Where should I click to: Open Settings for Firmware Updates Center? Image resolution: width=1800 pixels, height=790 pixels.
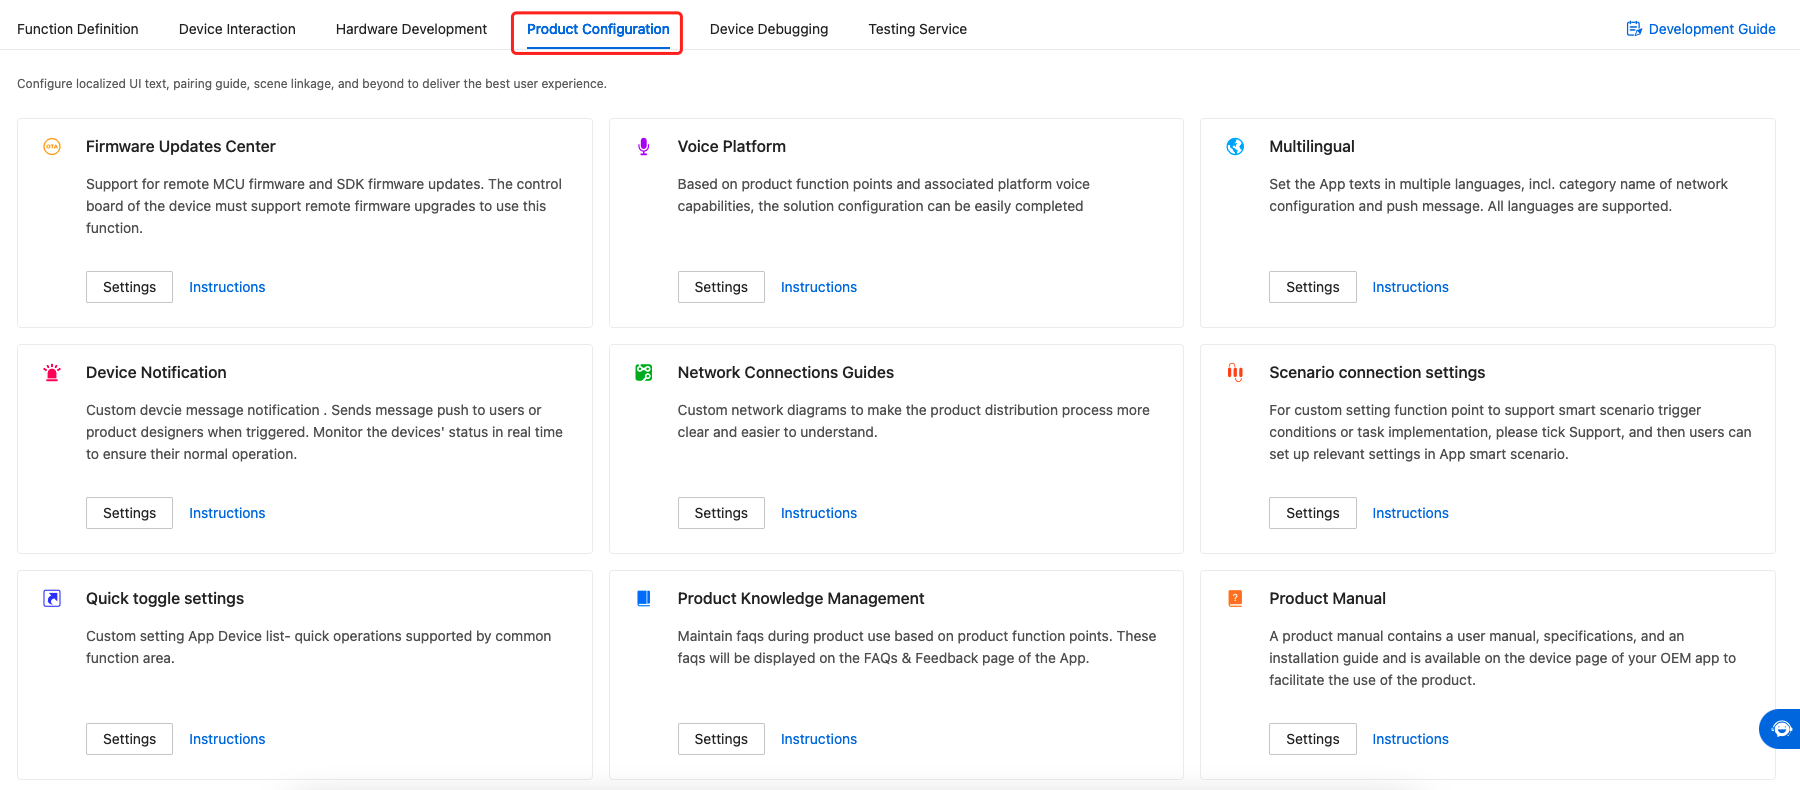pyautogui.click(x=129, y=287)
